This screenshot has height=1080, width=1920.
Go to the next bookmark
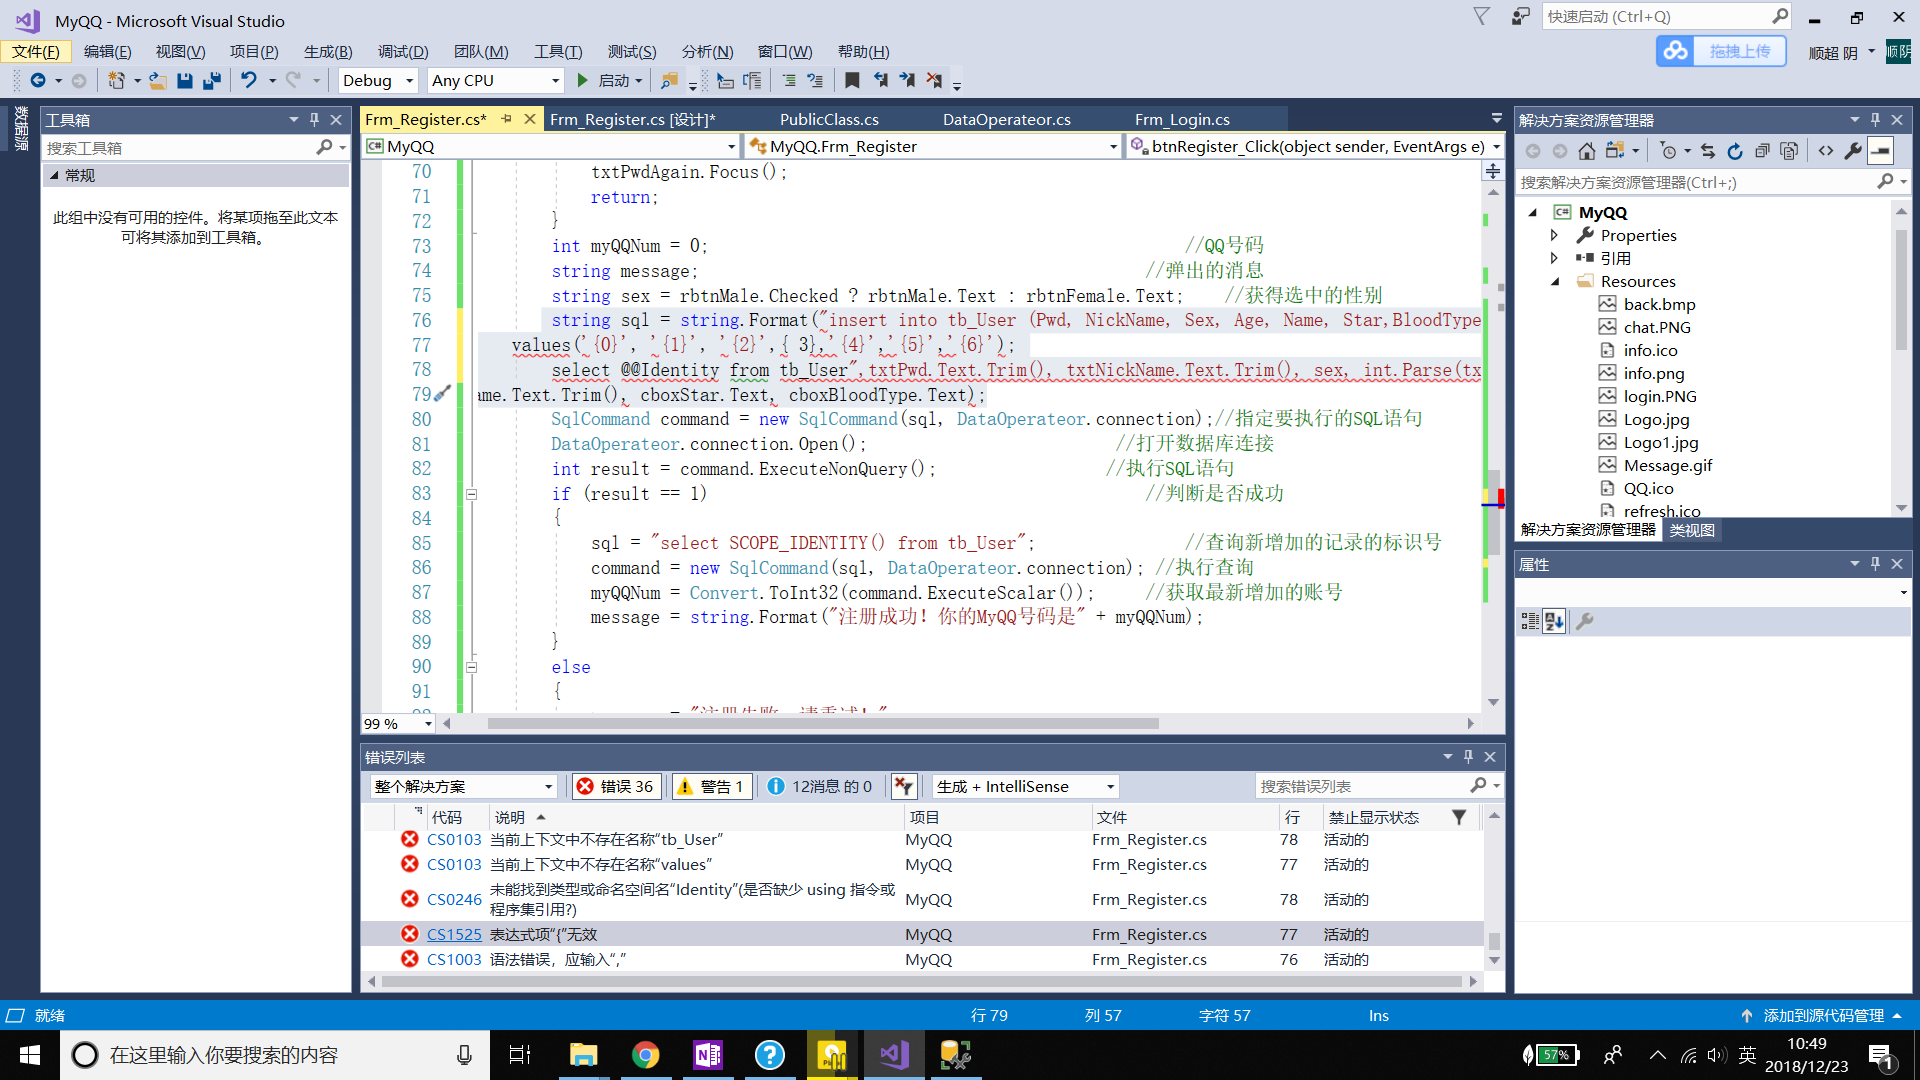(907, 81)
